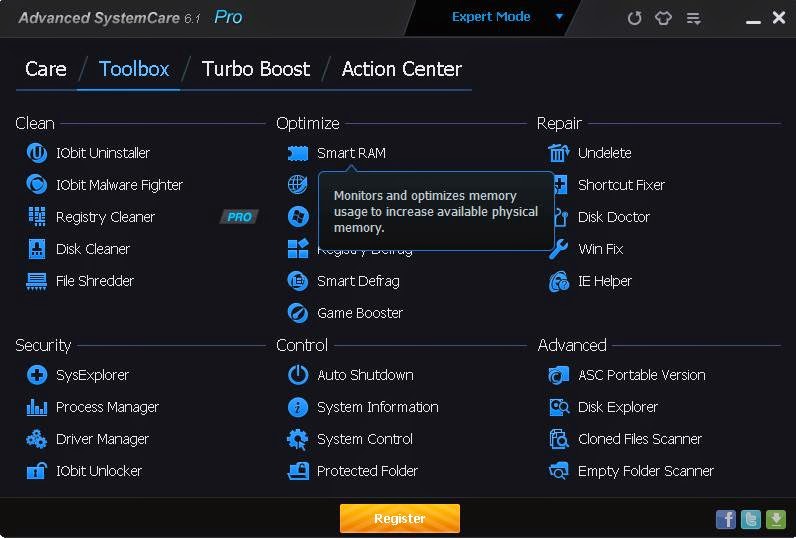Click the Process Manager chart icon
Image resolution: width=796 pixels, height=539 pixels.
(x=37, y=407)
